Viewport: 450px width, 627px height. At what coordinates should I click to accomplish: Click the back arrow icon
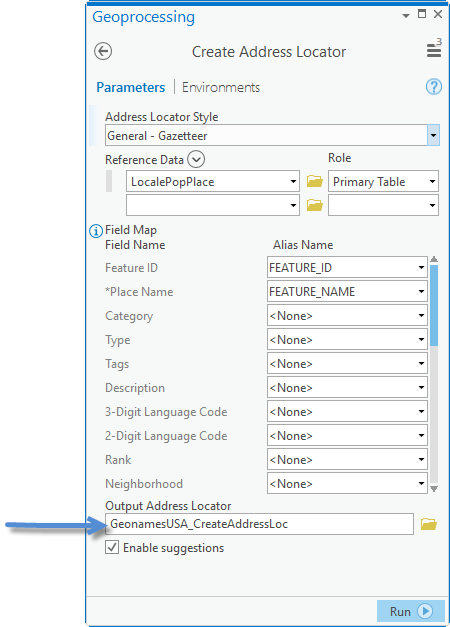pos(103,51)
